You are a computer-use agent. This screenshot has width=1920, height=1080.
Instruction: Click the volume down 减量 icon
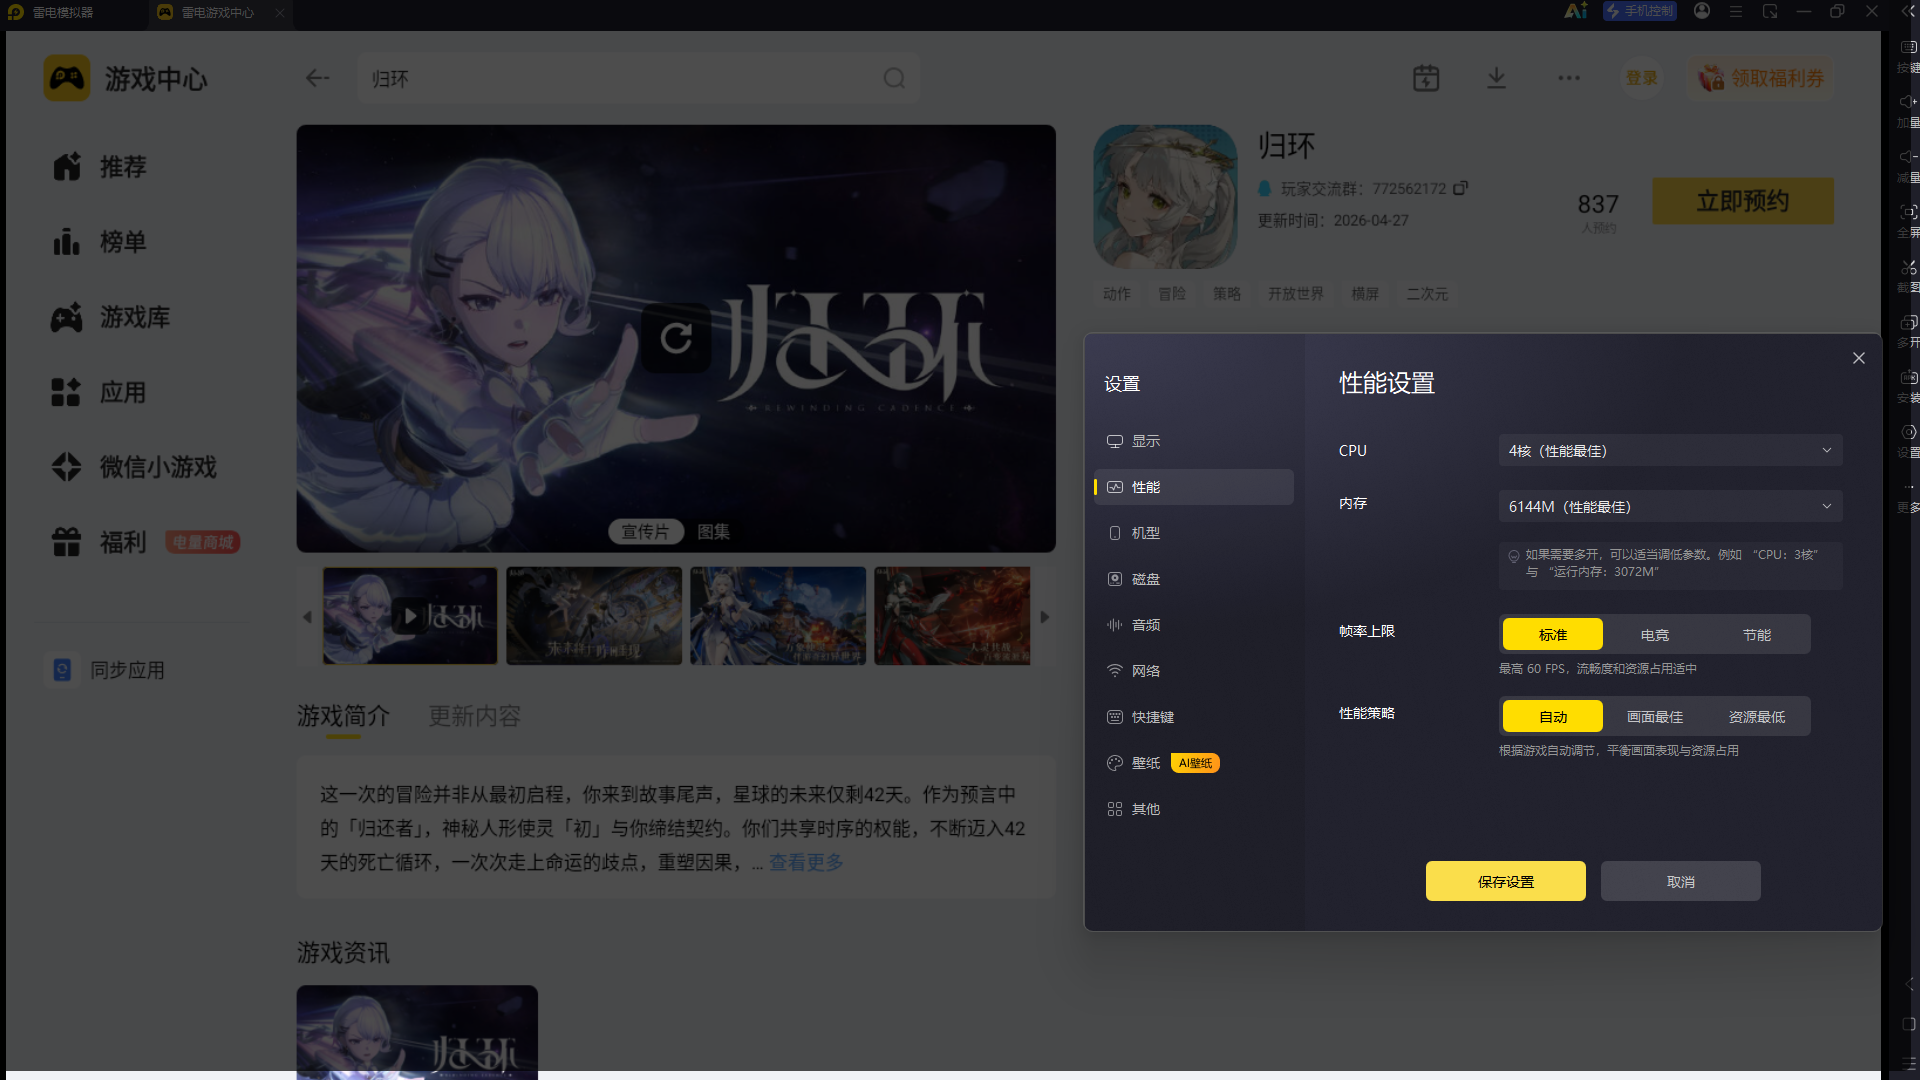coord(1908,157)
